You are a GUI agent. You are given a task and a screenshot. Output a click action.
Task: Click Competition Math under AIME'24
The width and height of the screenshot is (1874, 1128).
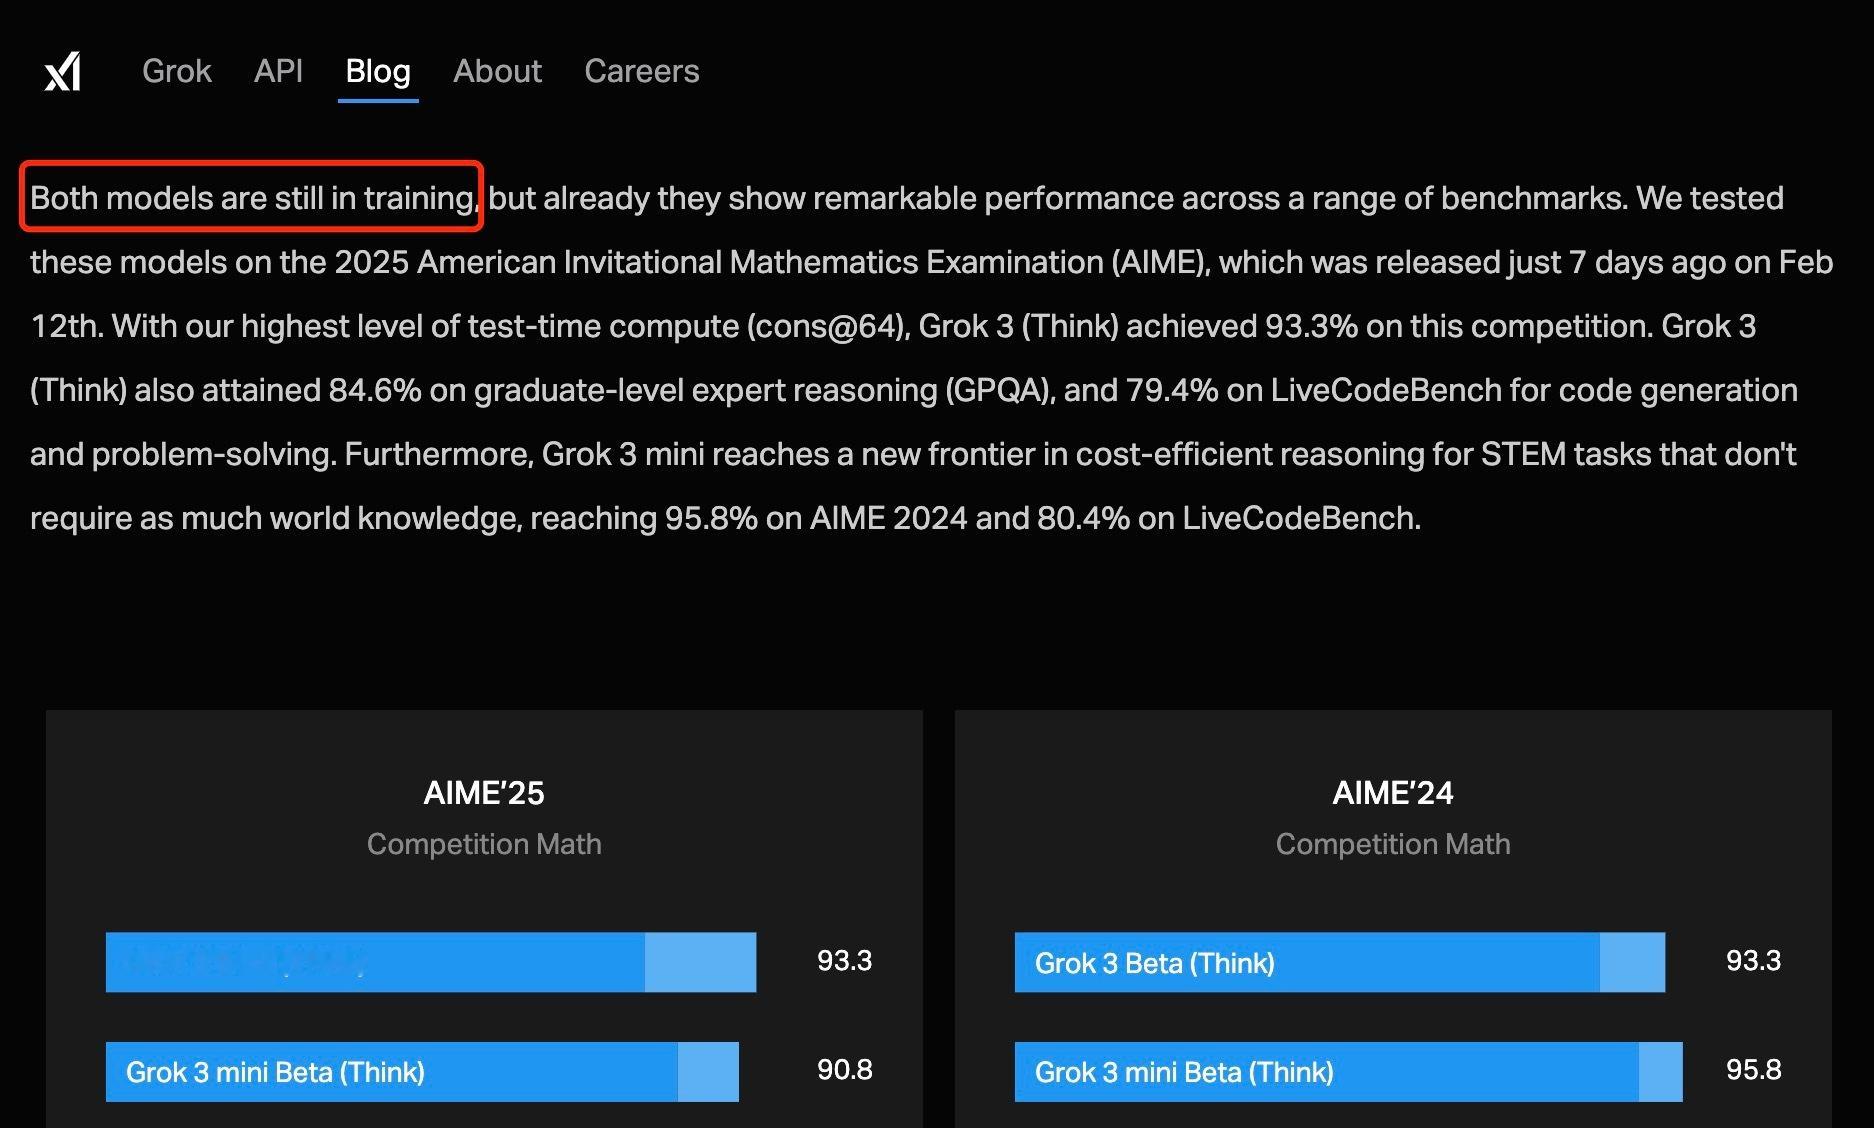coord(1393,844)
